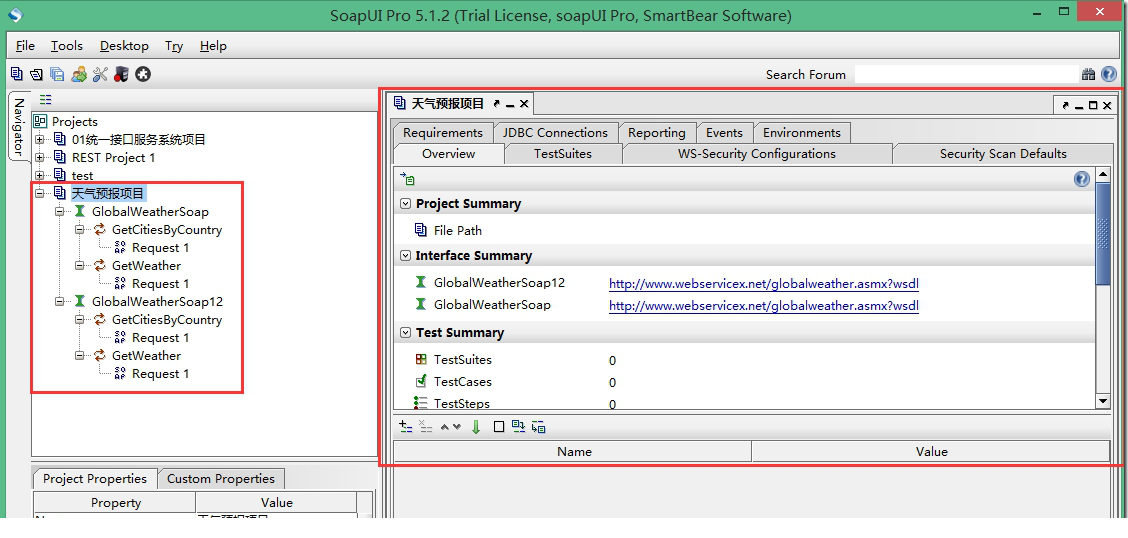Click the black round plugin icon

click(143, 74)
